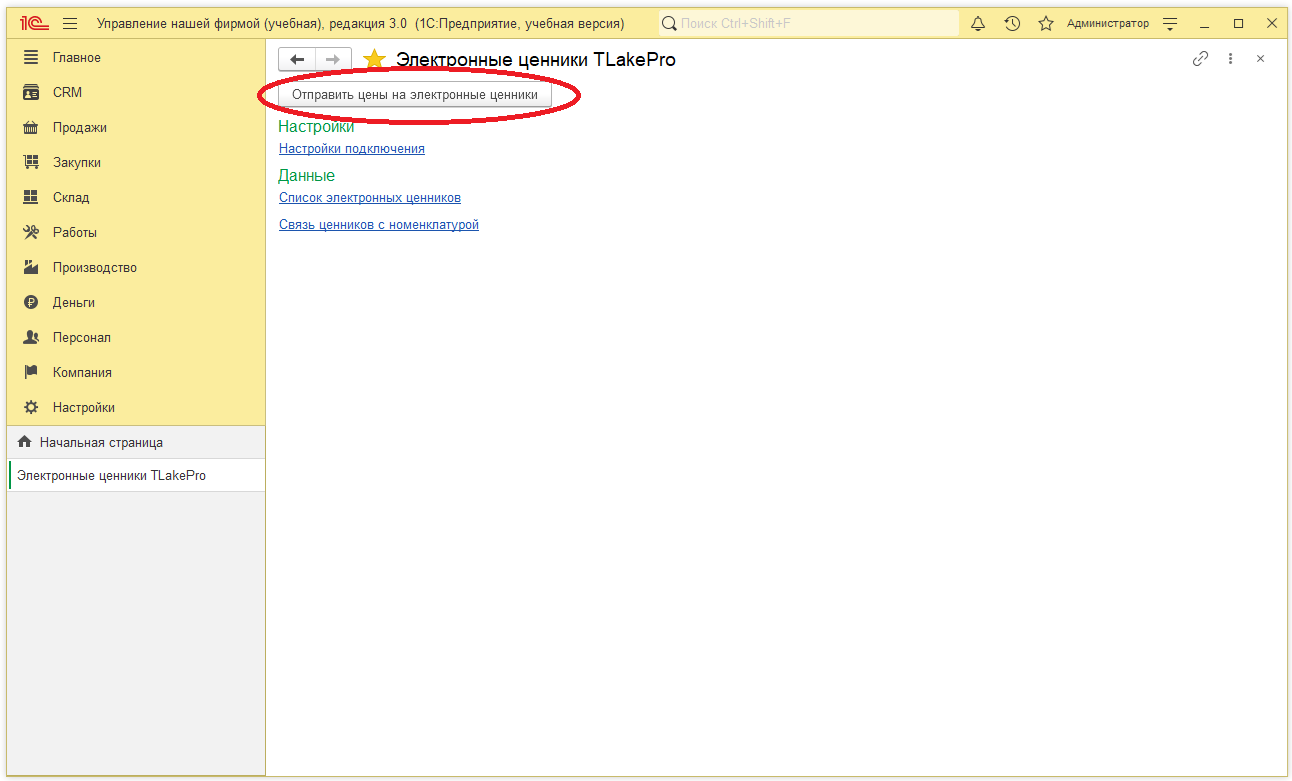Open the three-dot more actions menu
Viewport: 1292px width, 781px height.
tap(1231, 59)
